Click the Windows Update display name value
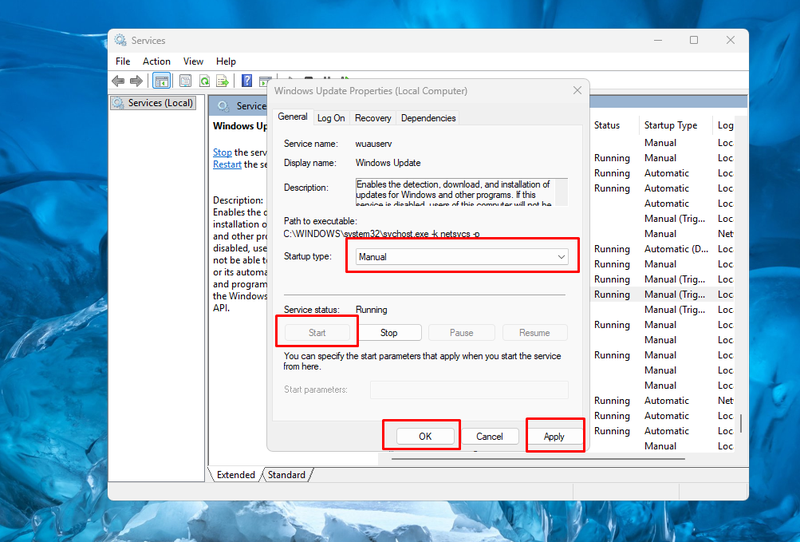This screenshot has height=542, width=800. pyautogui.click(x=388, y=163)
